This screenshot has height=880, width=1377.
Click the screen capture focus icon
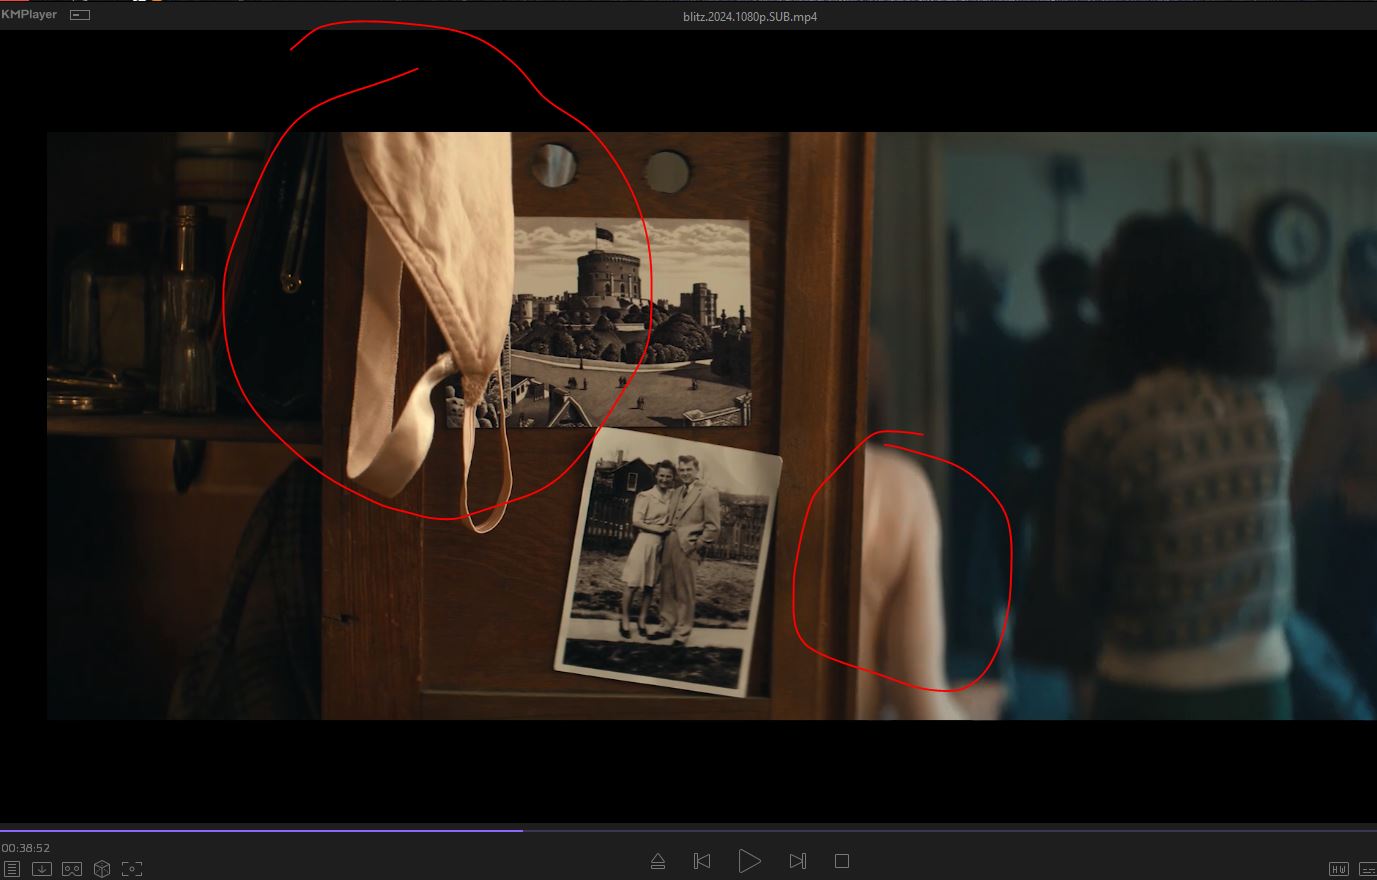[x=132, y=869]
